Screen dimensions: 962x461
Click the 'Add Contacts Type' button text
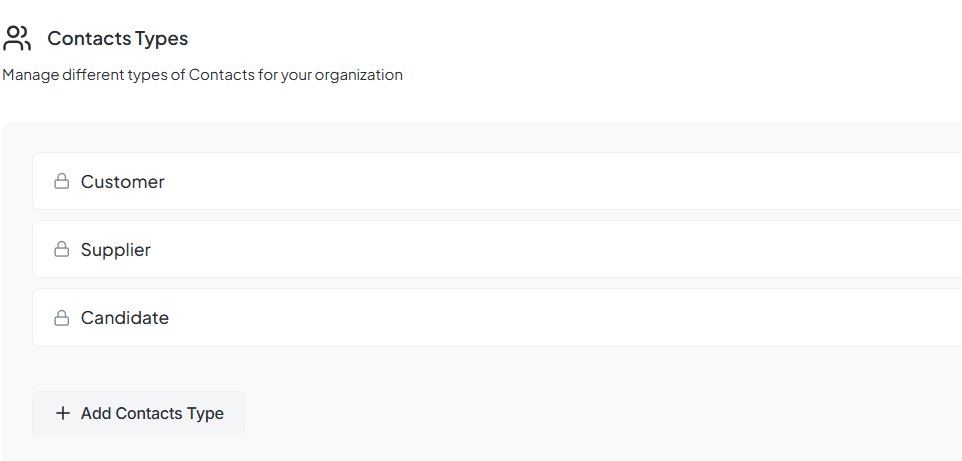152,413
